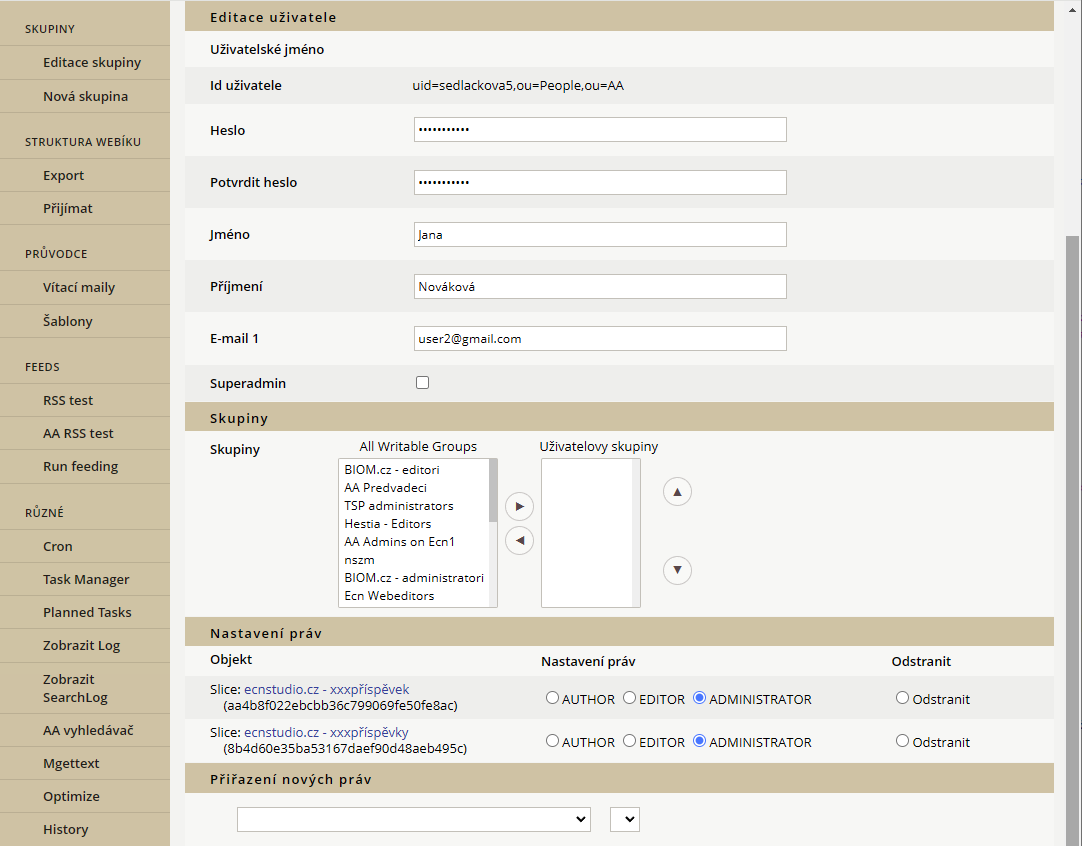1082x846 pixels.
Task: Open the ecnstudio.cz - xxxpříspěvky link
Action: (x=325, y=732)
